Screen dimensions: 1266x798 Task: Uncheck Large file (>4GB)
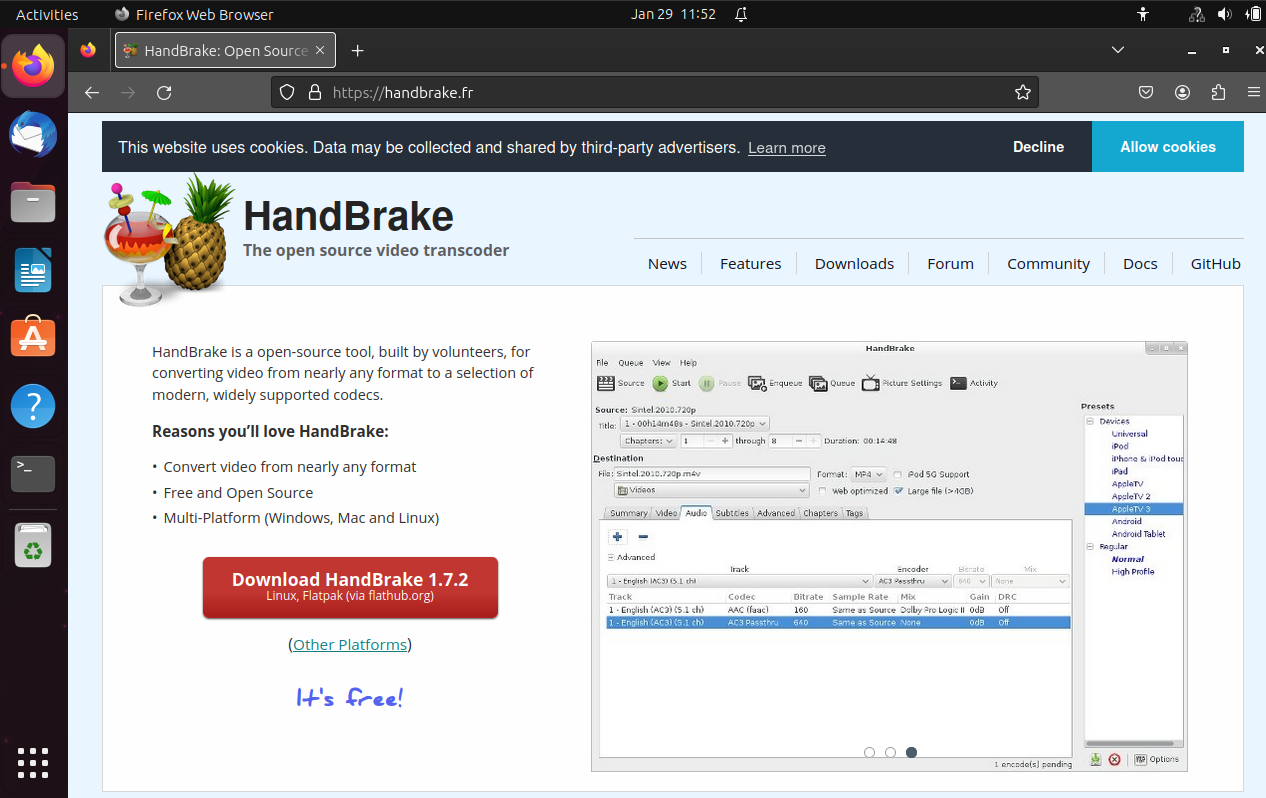[x=898, y=489]
